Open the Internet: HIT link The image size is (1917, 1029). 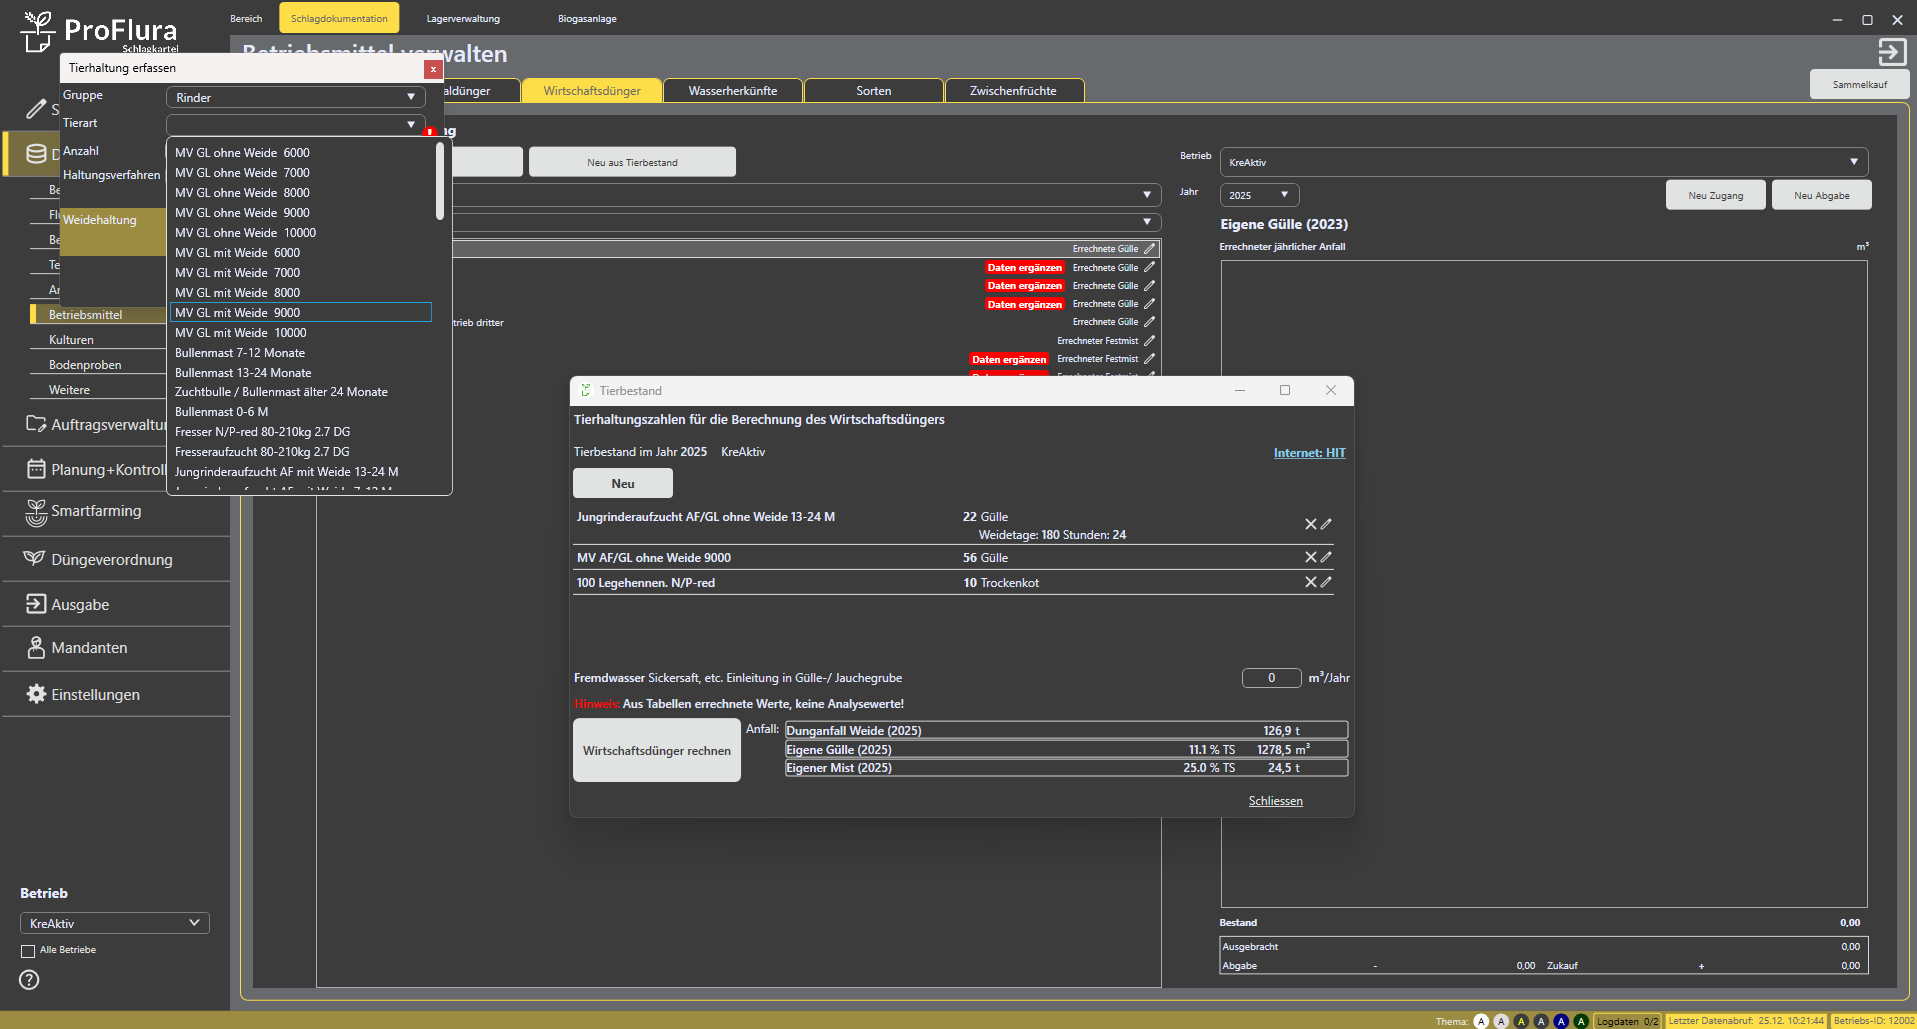coord(1309,453)
